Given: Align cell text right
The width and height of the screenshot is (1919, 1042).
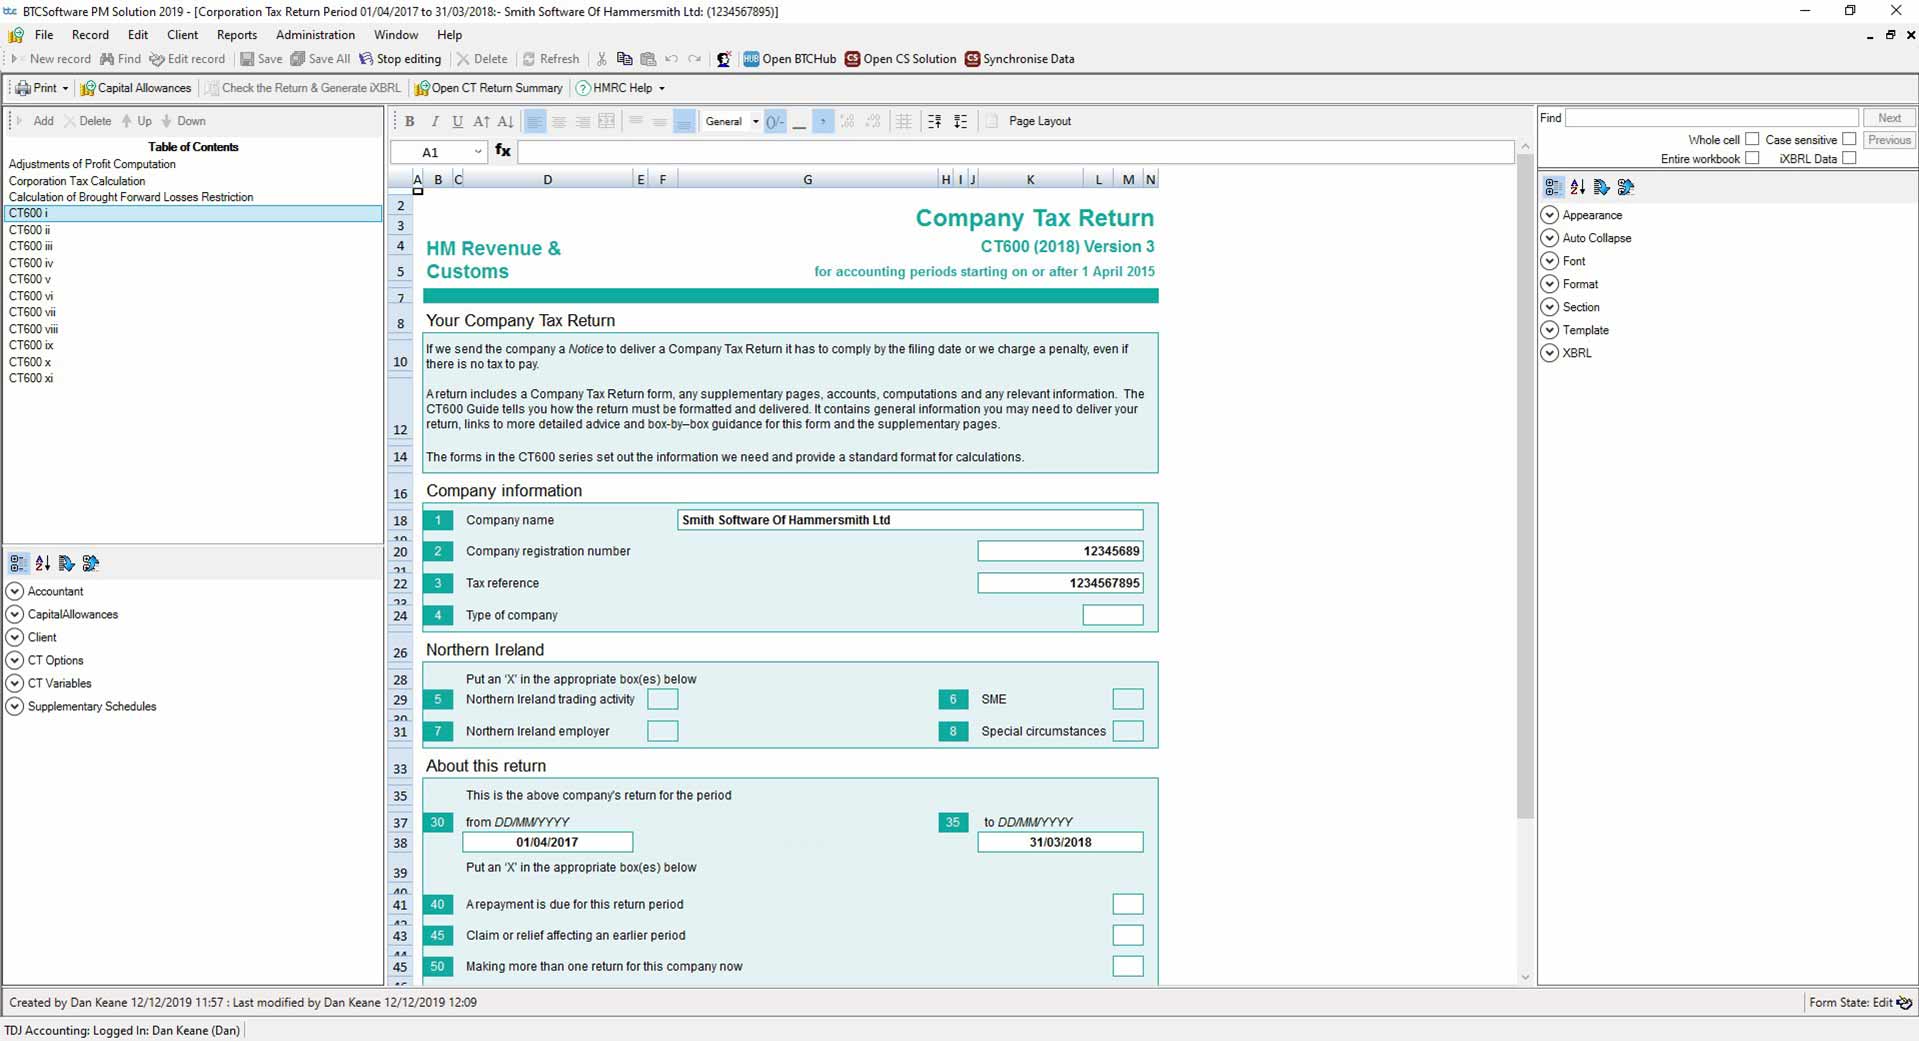Looking at the screenshot, I should [x=583, y=121].
